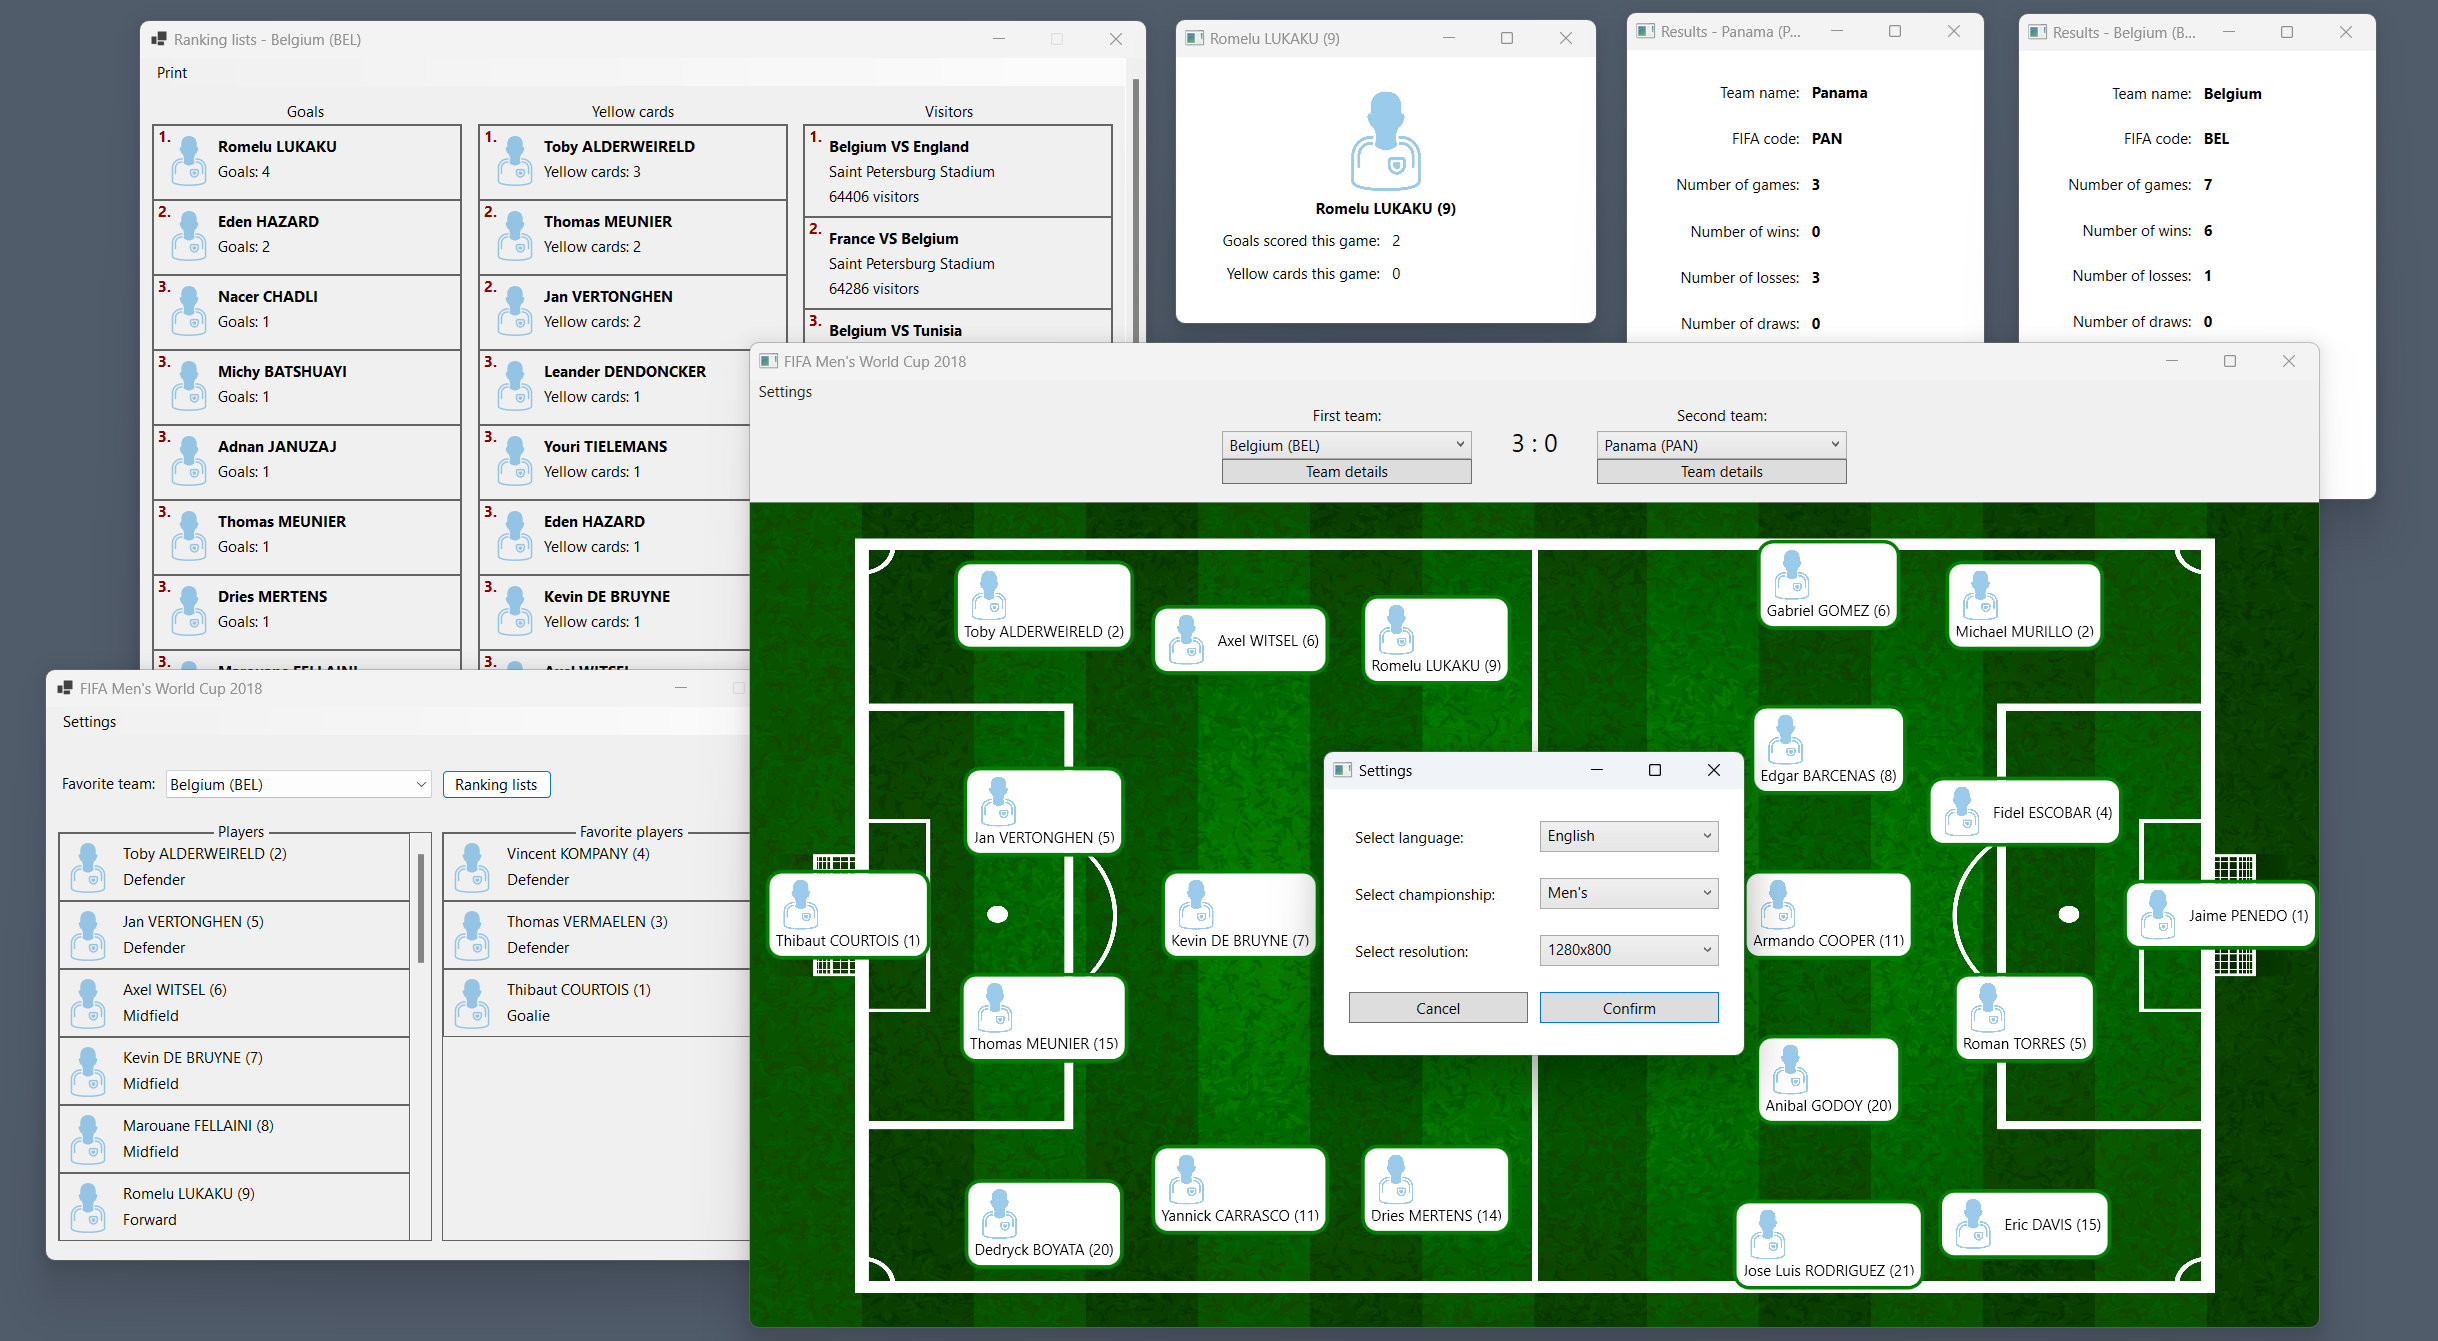The height and width of the screenshot is (1341, 2438).
Task: Open Settings menu in main match window
Action: 785,392
